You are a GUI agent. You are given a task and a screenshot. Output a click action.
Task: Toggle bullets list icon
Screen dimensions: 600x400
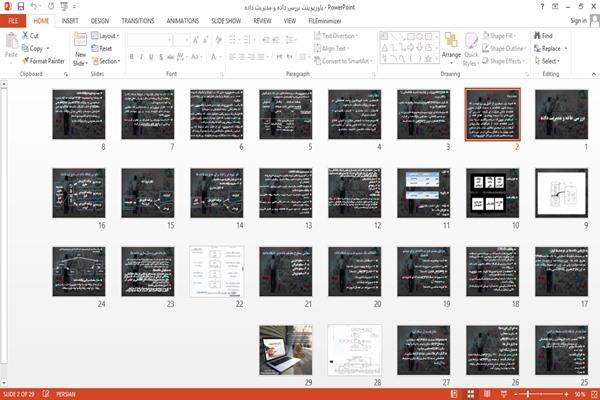pyautogui.click(x=233, y=39)
